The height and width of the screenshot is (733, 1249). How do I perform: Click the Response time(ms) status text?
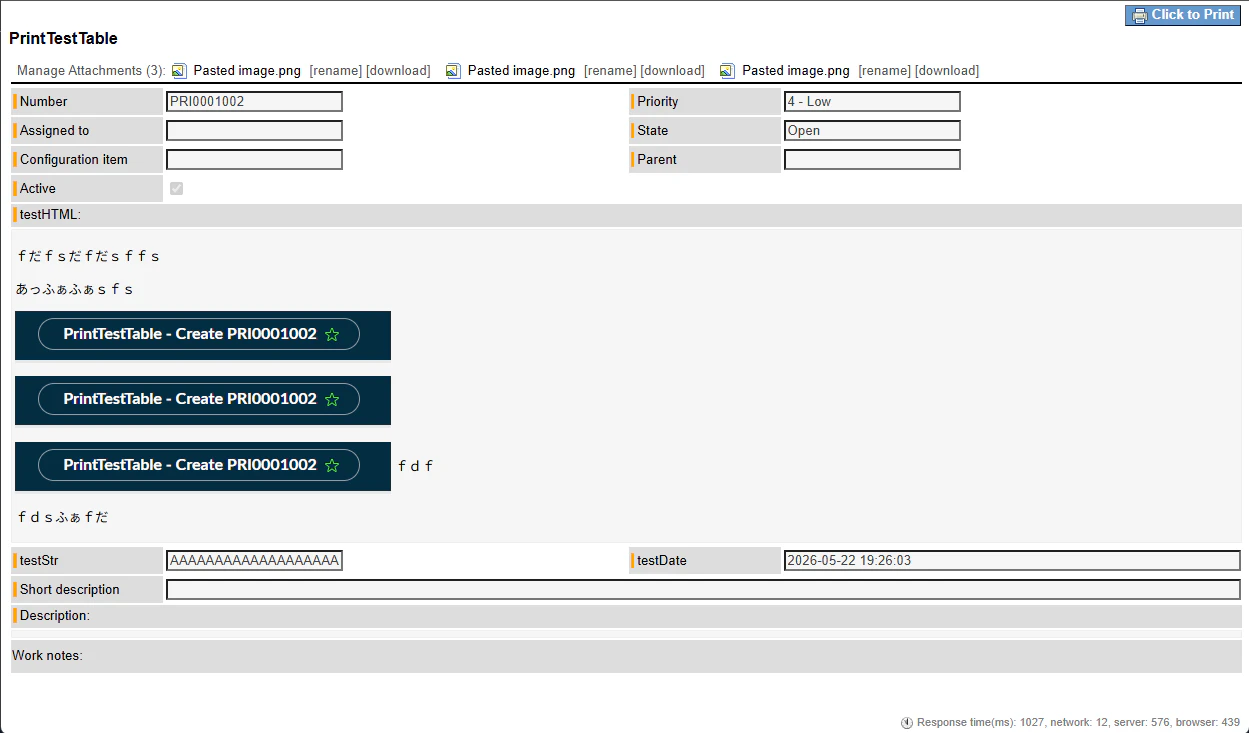[x=1078, y=723]
